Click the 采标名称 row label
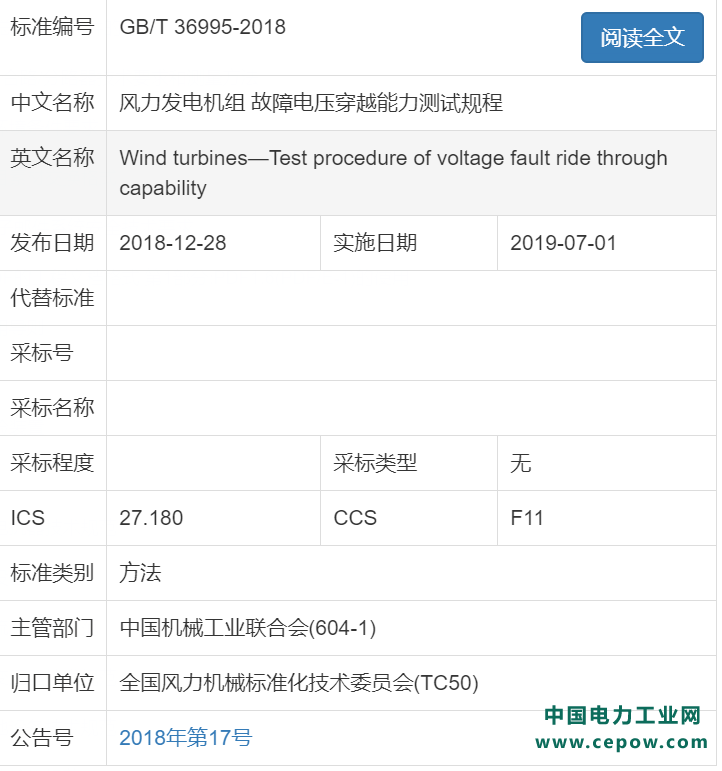The height and width of the screenshot is (771, 722). 52,408
